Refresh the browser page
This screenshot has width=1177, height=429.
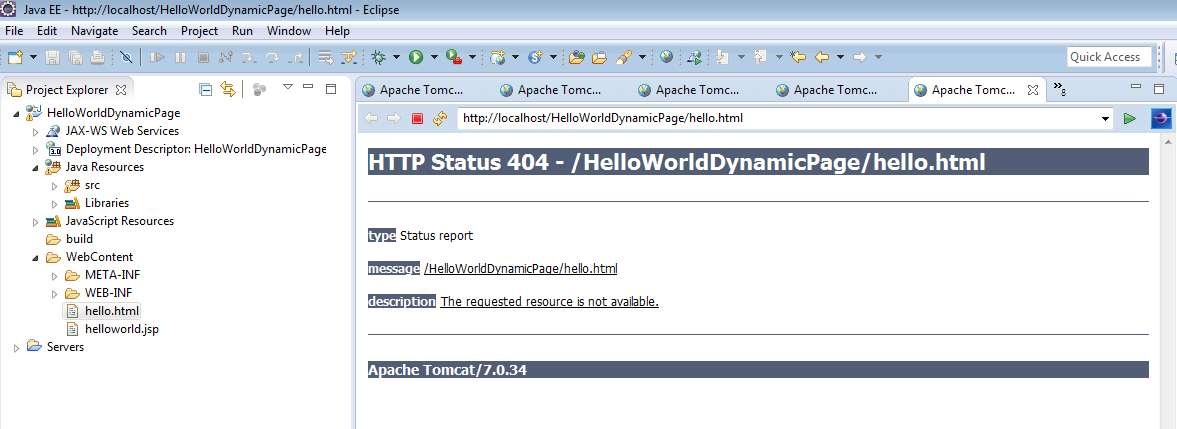pyautogui.click(x=439, y=118)
